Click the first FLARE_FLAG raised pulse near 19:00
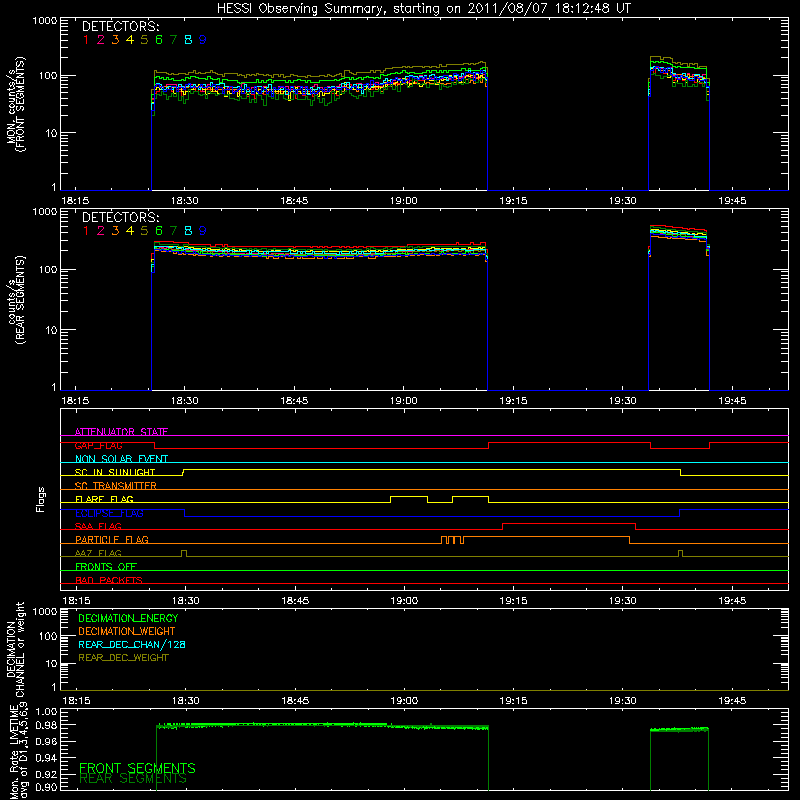The width and height of the screenshot is (800, 800). [x=409, y=497]
